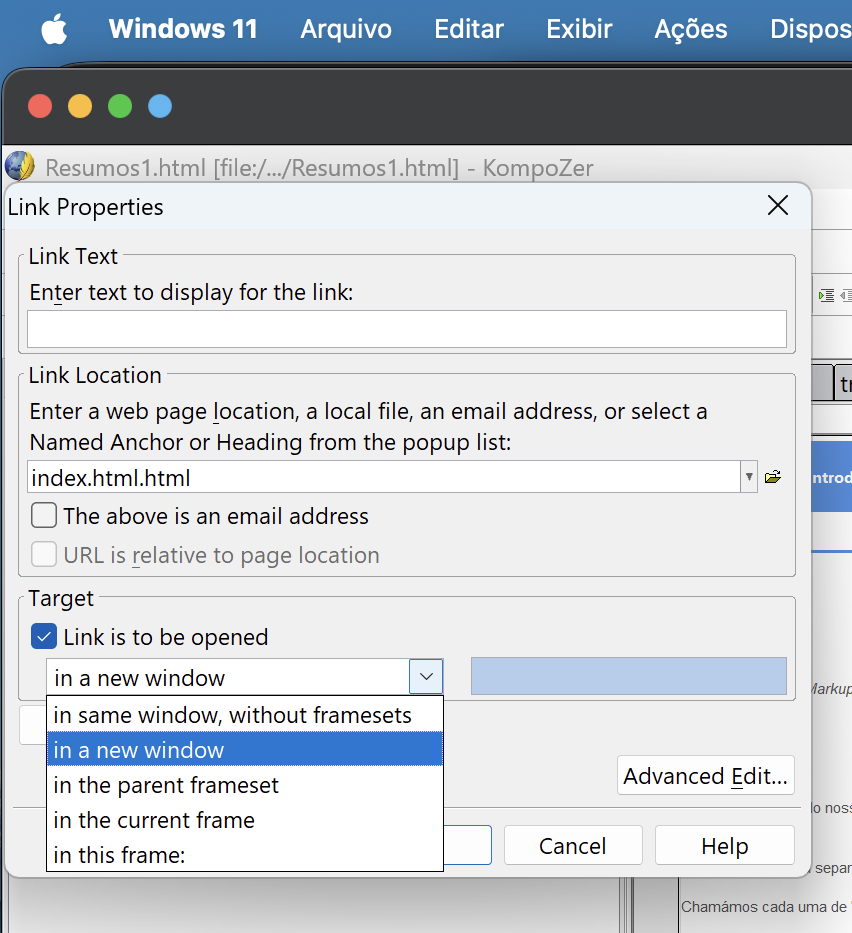Click the blue fourth window control button
Screen dimensions: 852x933
[160, 106]
